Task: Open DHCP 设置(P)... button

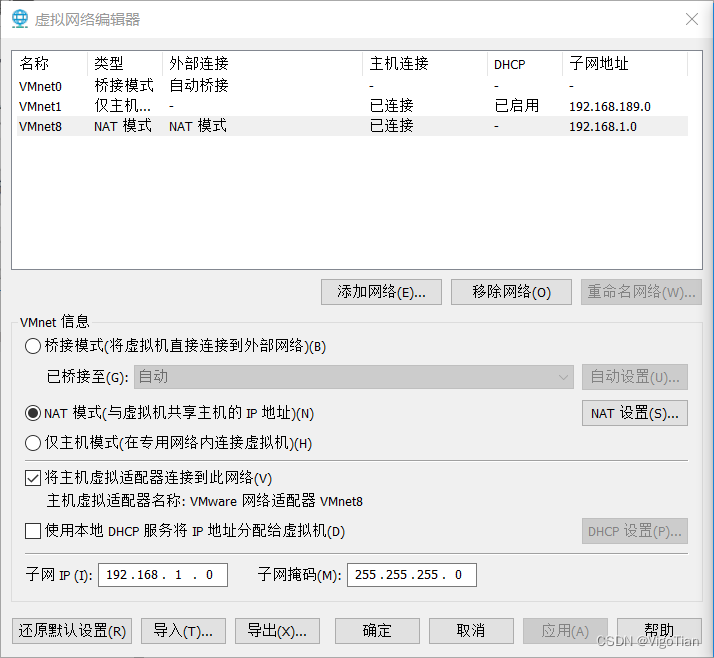Action: 635,531
